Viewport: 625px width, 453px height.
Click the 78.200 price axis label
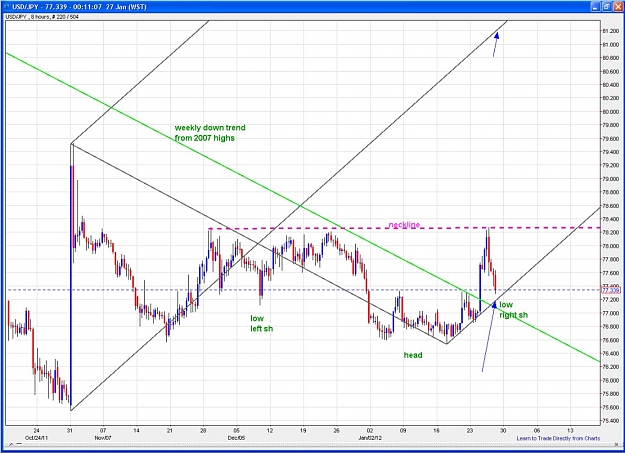click(x=611, y=232)
